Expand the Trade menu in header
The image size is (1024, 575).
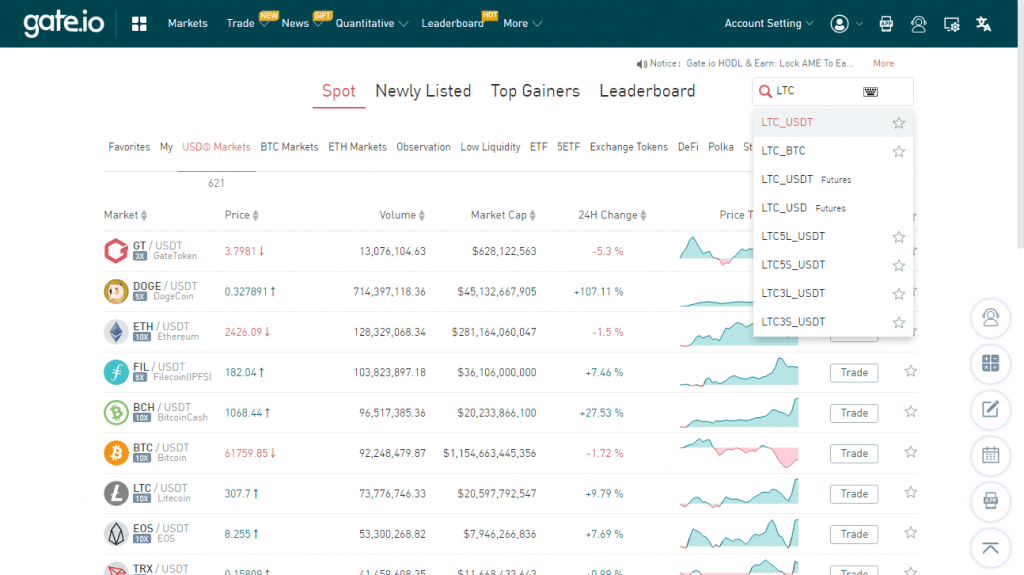tap(248, 24)
